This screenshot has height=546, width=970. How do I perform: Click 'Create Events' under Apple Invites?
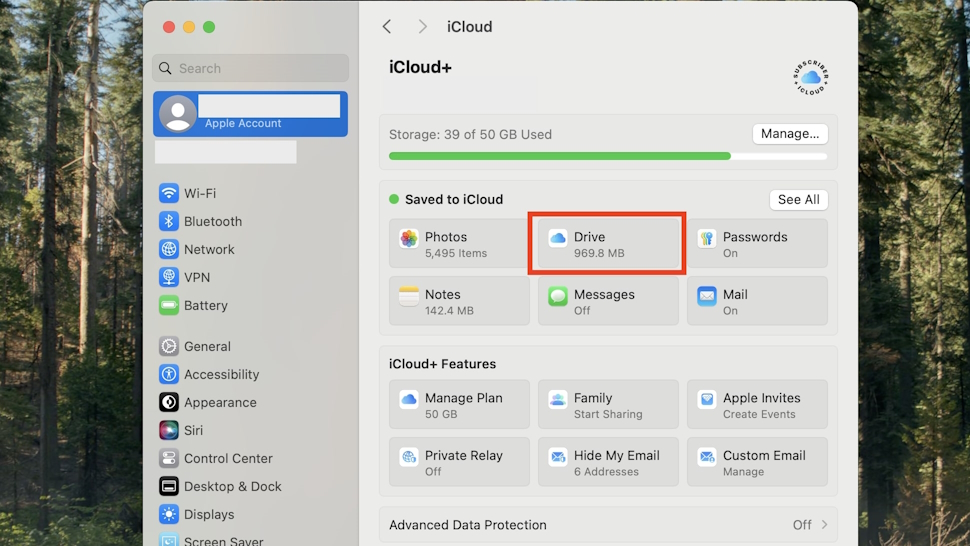(x=759, y=414)
